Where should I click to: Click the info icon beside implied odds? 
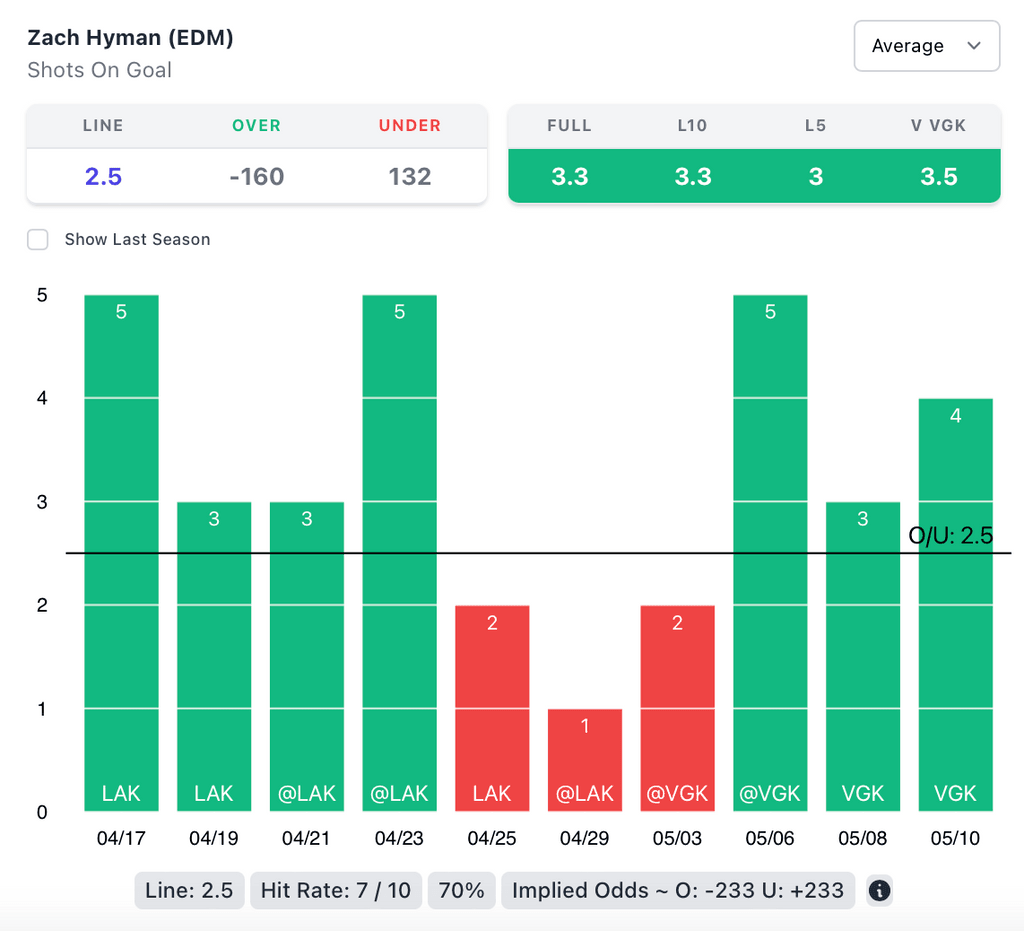[879, 890]
